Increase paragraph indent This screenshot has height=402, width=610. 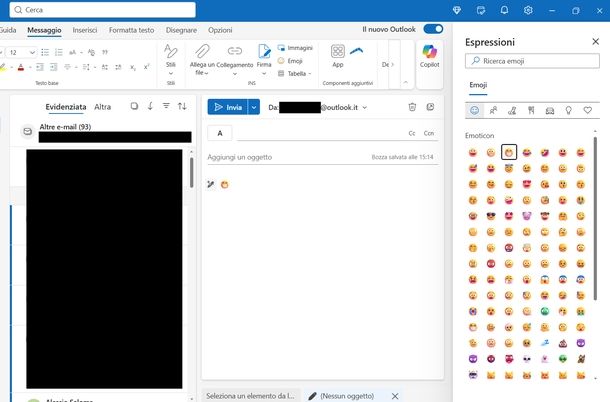click(54, 67)
